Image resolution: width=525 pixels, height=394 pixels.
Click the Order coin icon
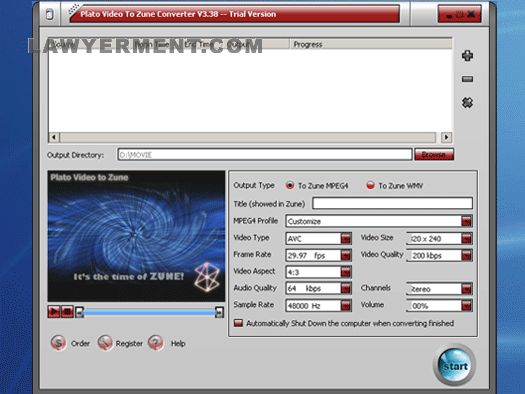tap(58, 343)
